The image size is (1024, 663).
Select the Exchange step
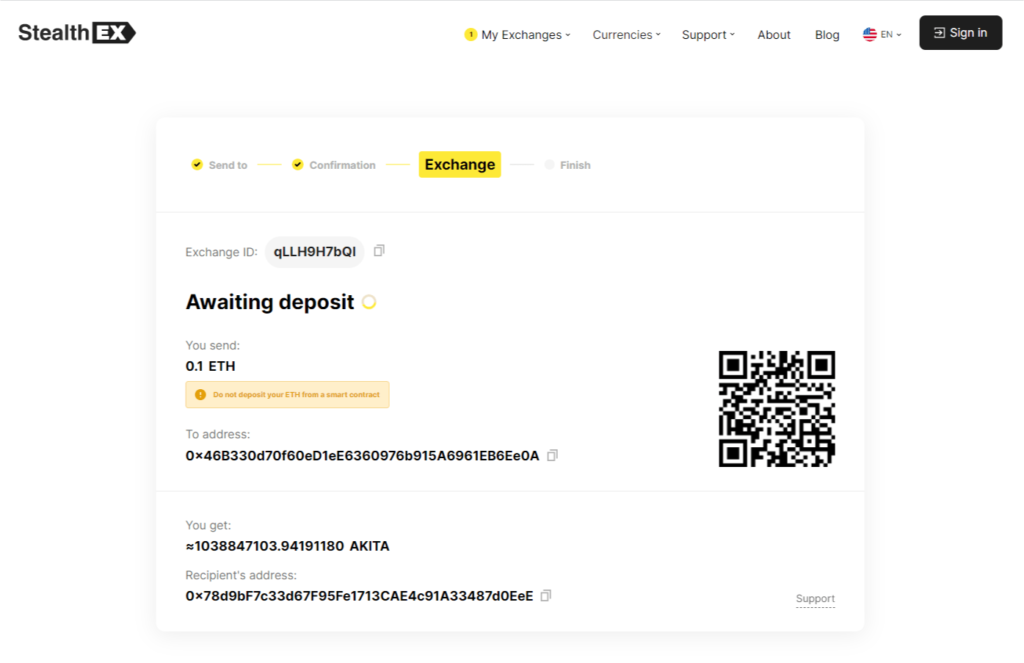point(460,165)
